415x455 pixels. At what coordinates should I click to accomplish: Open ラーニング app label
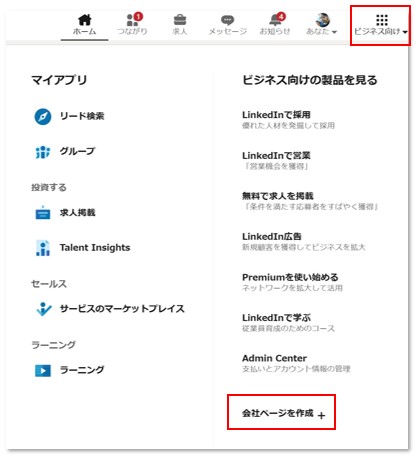click(82, 370)
